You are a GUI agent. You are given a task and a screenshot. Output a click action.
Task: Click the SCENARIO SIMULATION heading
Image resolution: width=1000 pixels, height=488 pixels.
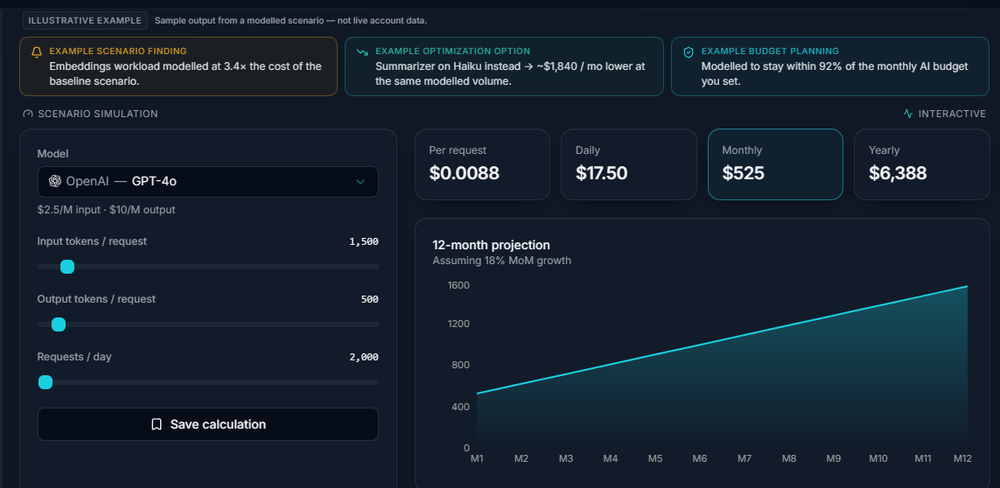click(x=98, y=114)
